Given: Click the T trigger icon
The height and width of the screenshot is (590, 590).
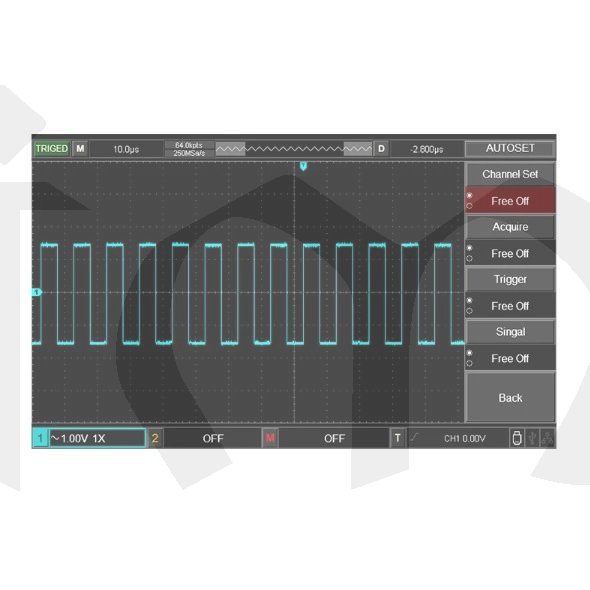Looking at the screenshot, I should point(397,438).
